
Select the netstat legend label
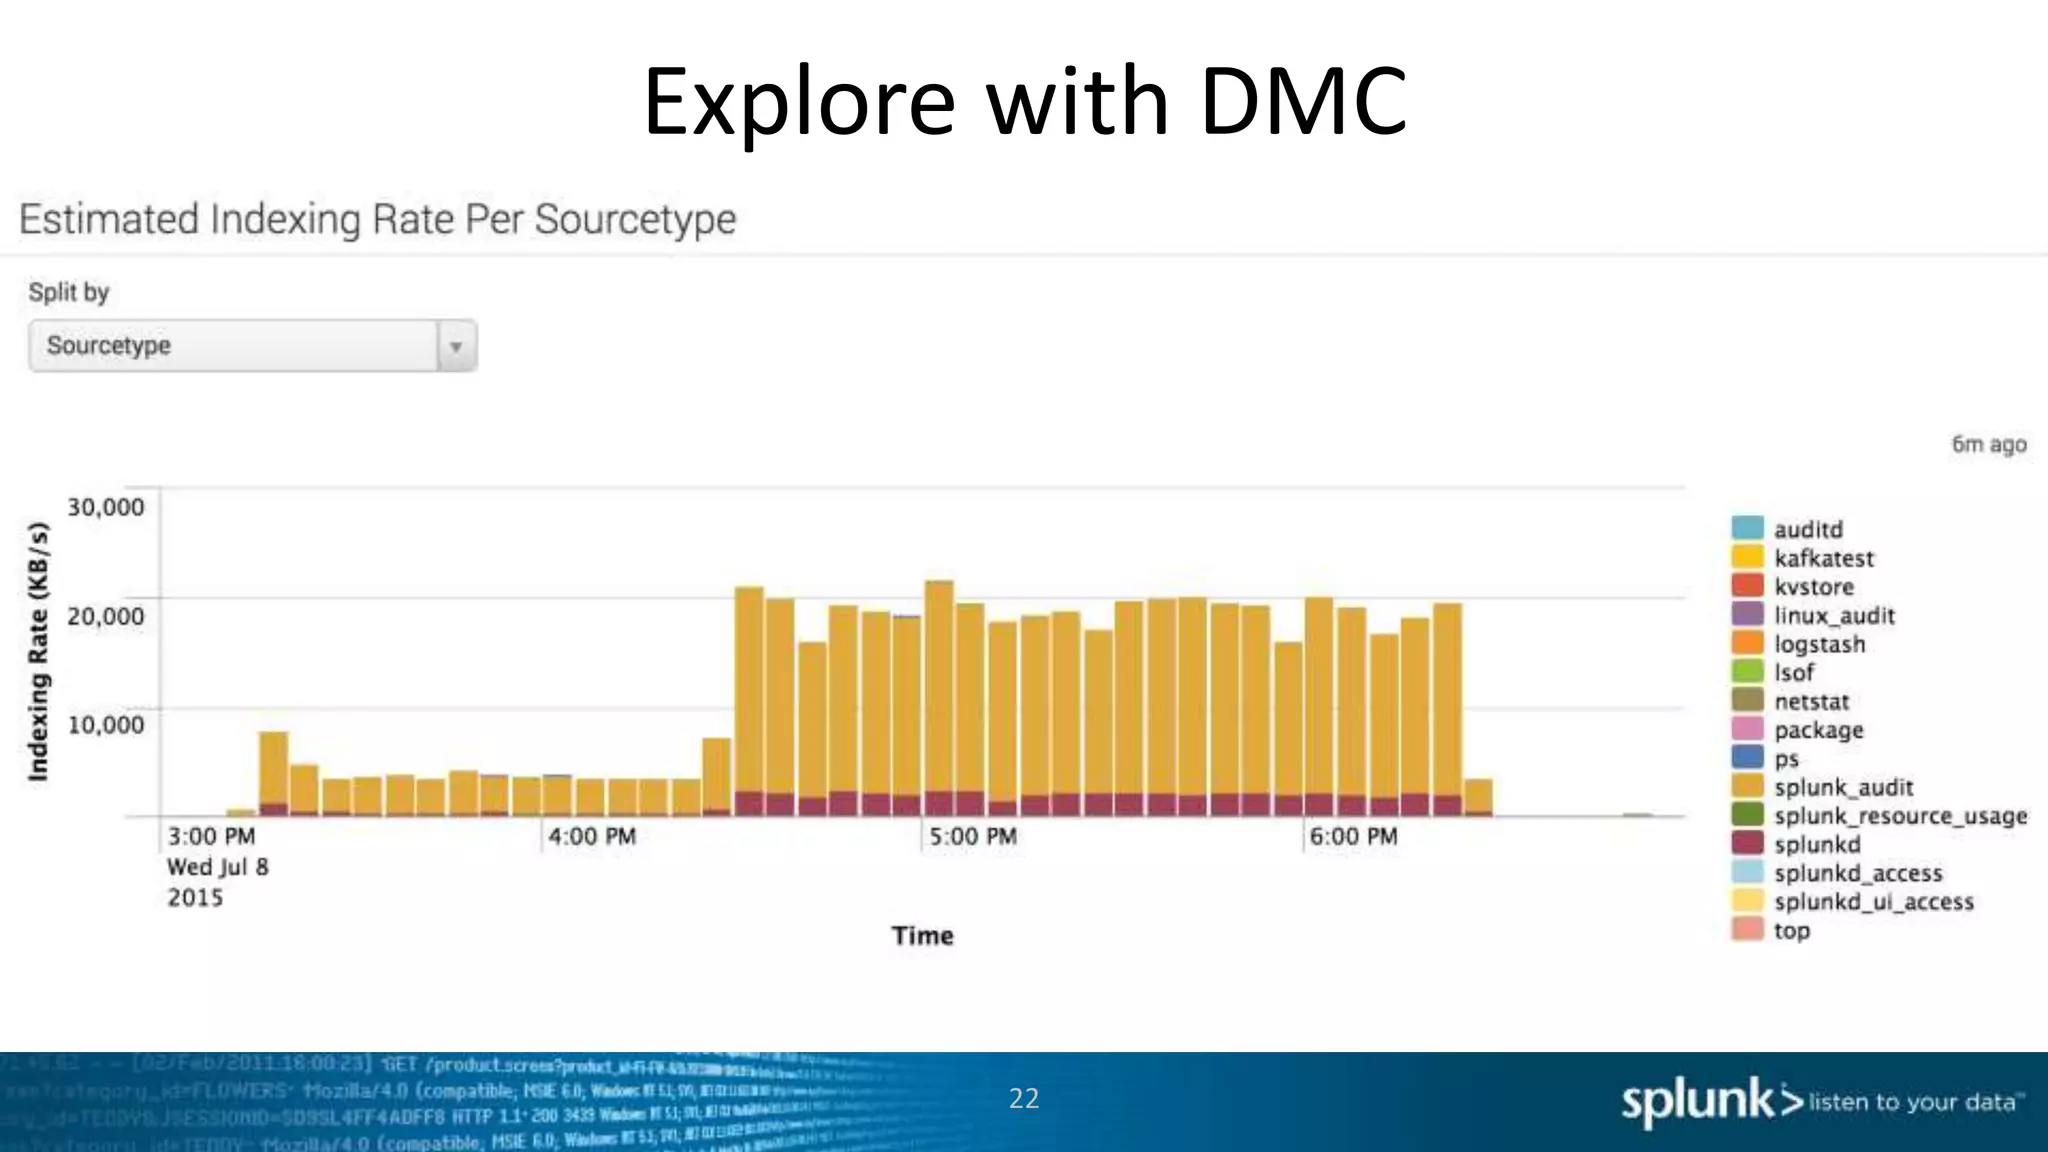click(1812, 701)
